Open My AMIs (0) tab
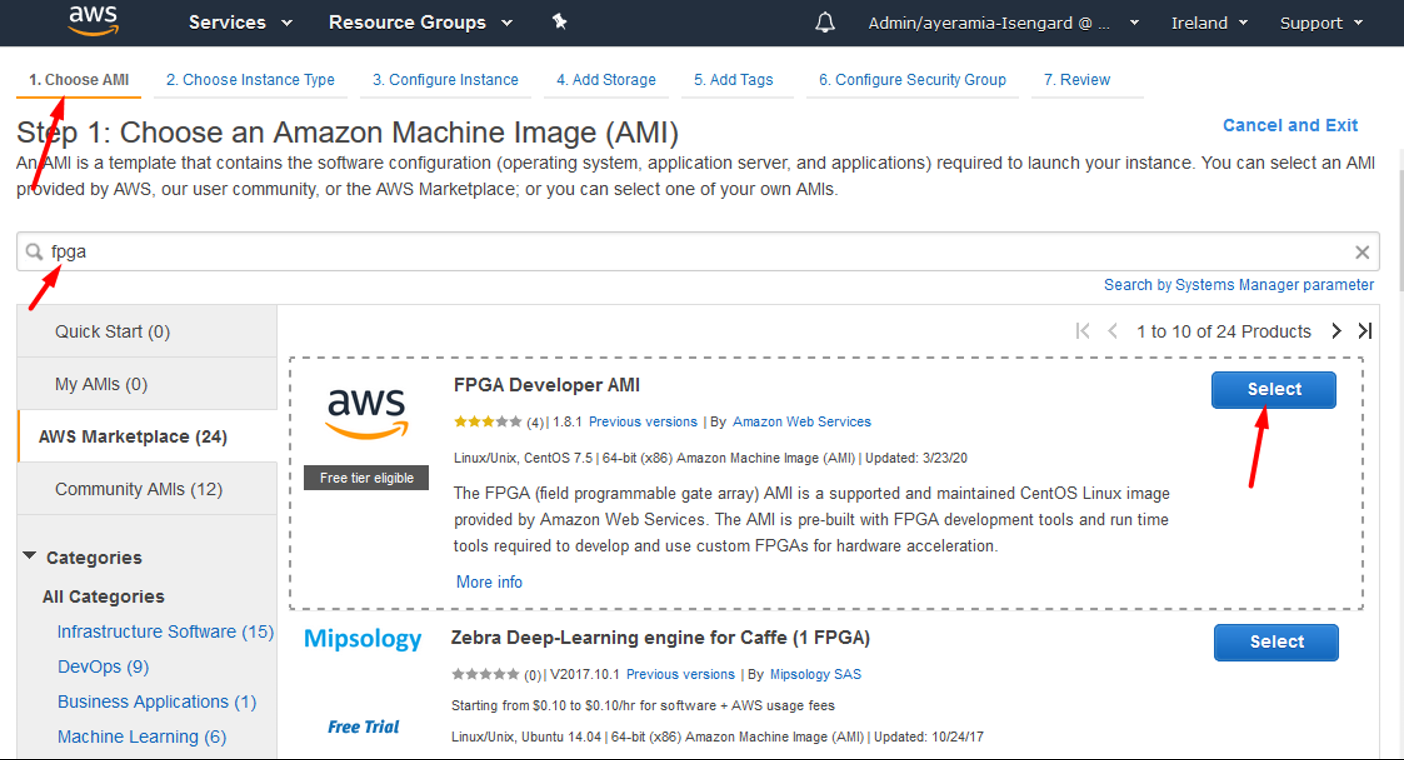Viewport: 1404px width, 760px height. click(147, 384)
